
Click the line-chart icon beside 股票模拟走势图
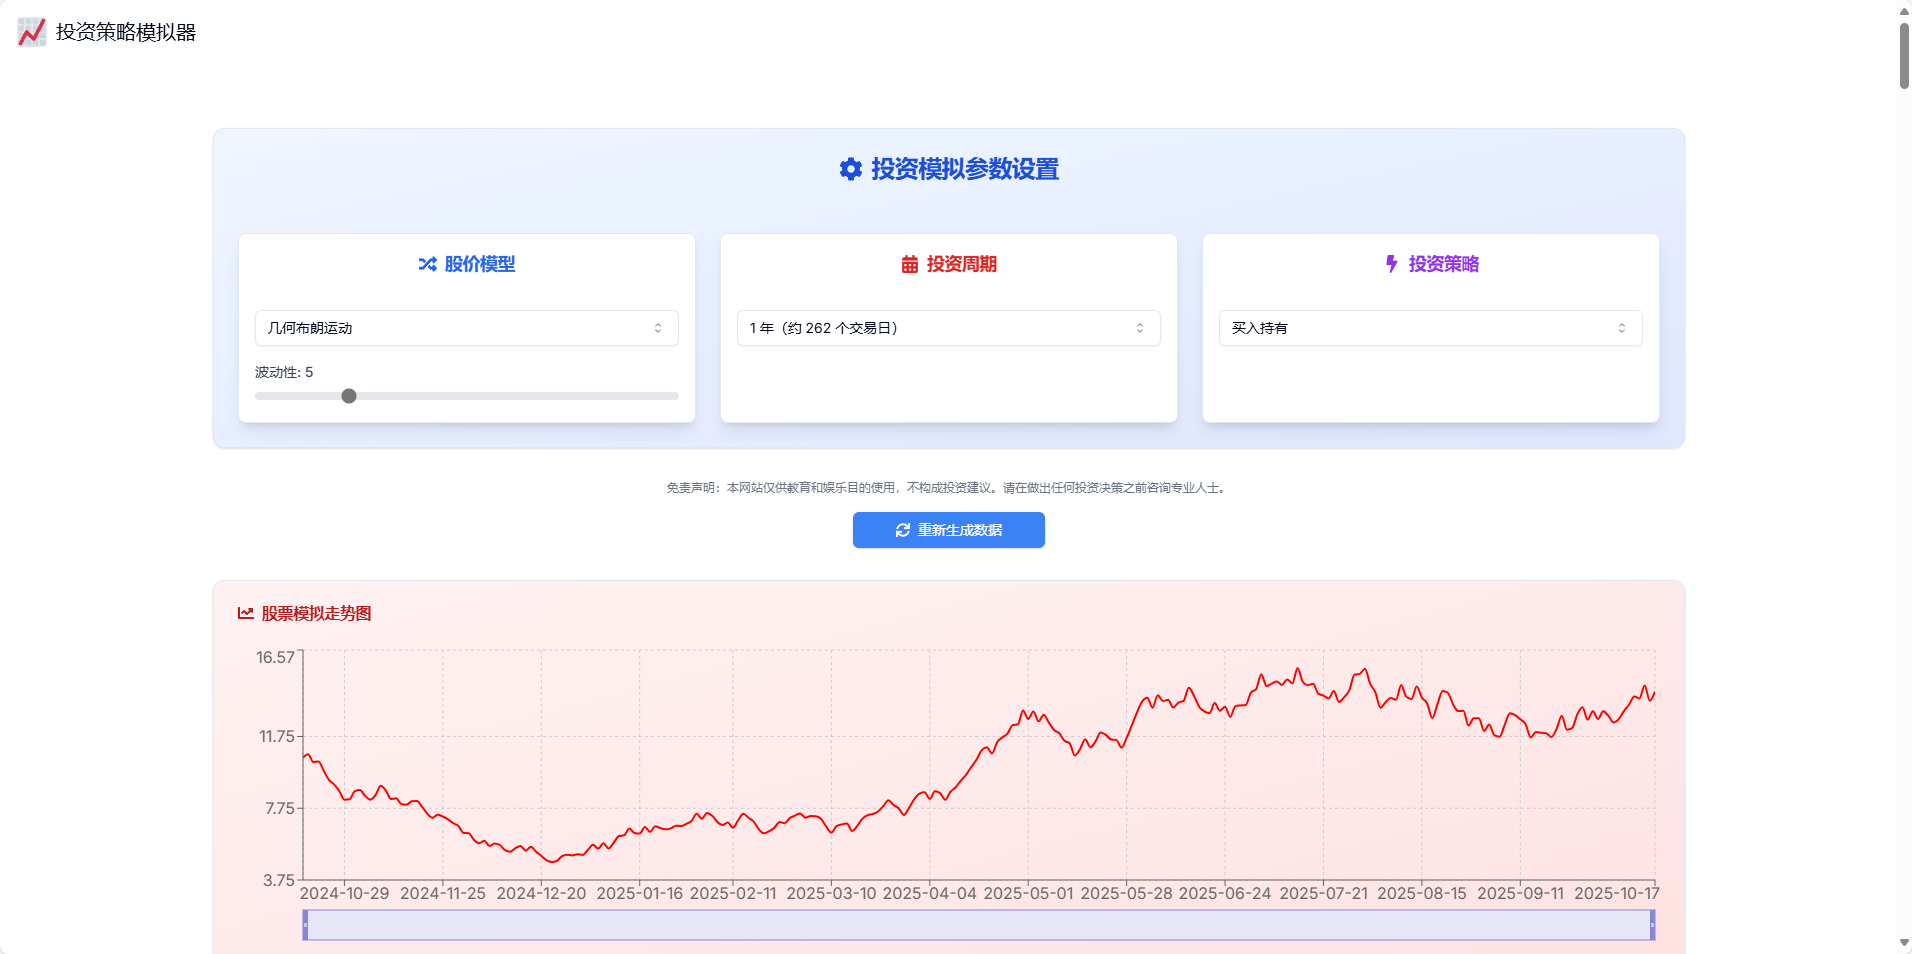tap(246, 613)
